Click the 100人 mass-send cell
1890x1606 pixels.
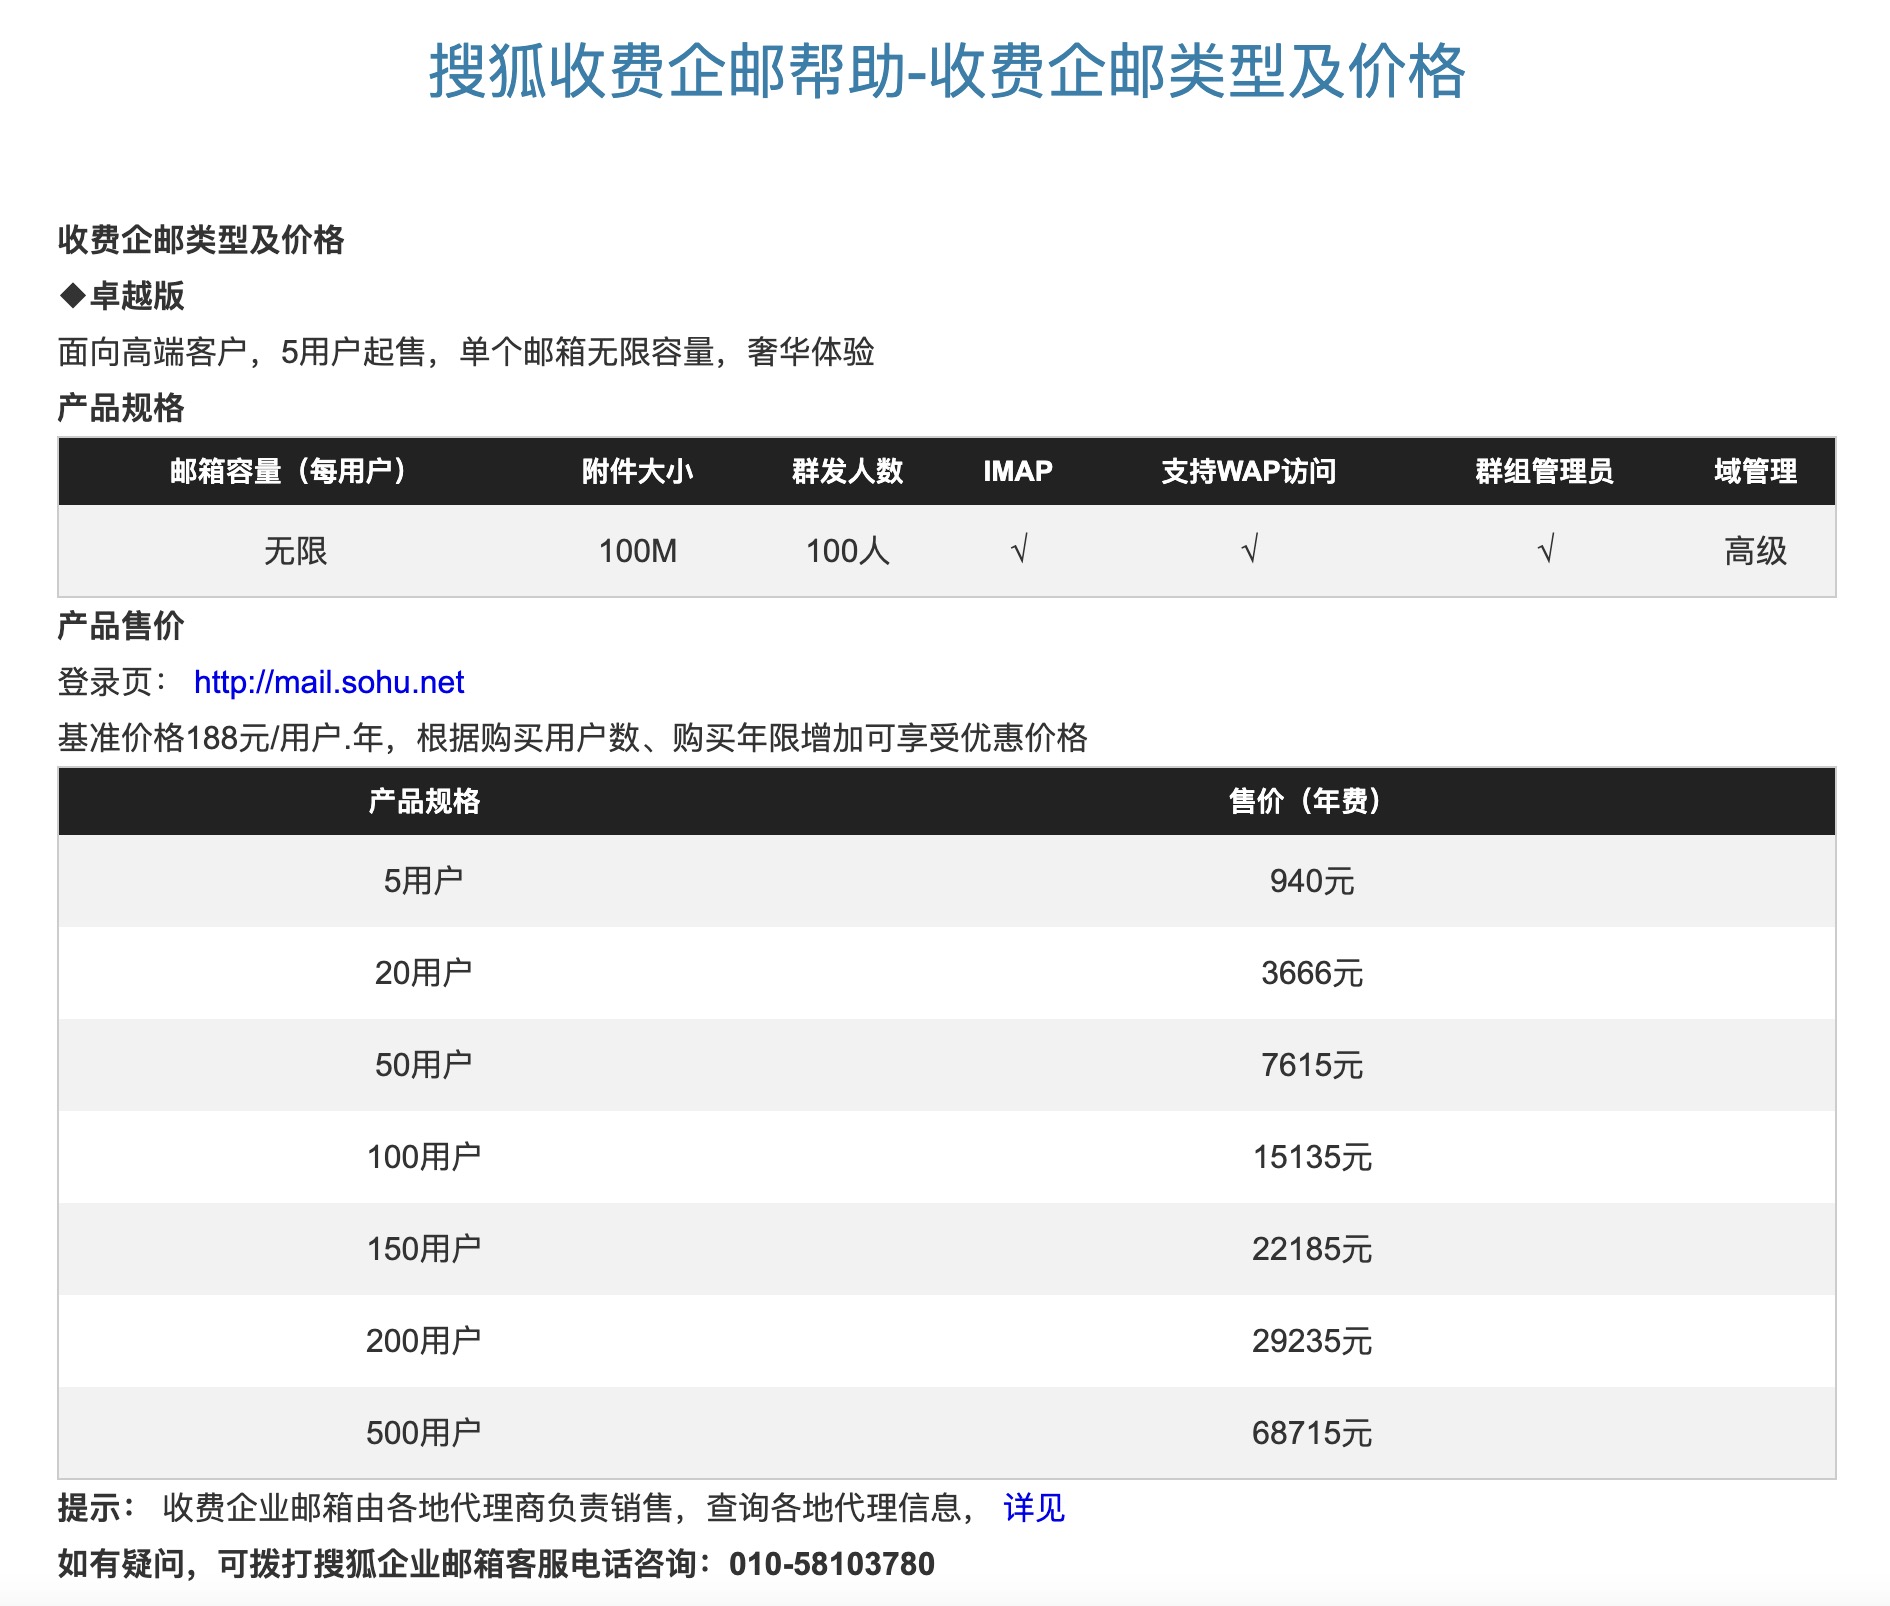tap(848, 551)
